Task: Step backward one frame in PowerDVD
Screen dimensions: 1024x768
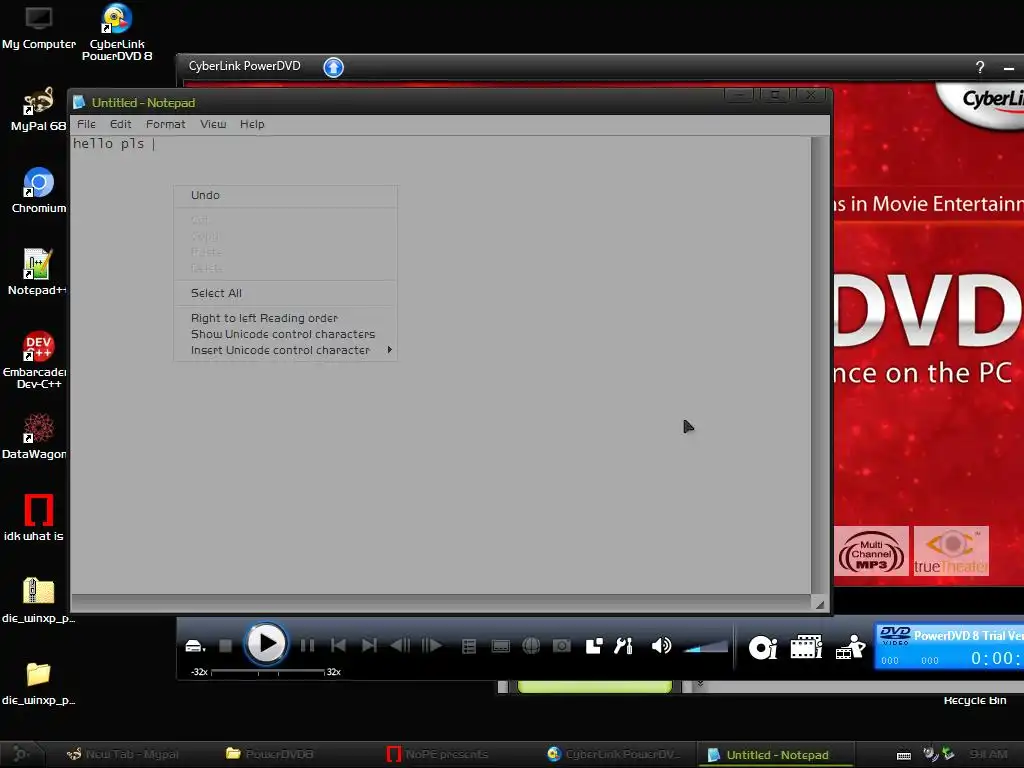Action: point(400,646)
